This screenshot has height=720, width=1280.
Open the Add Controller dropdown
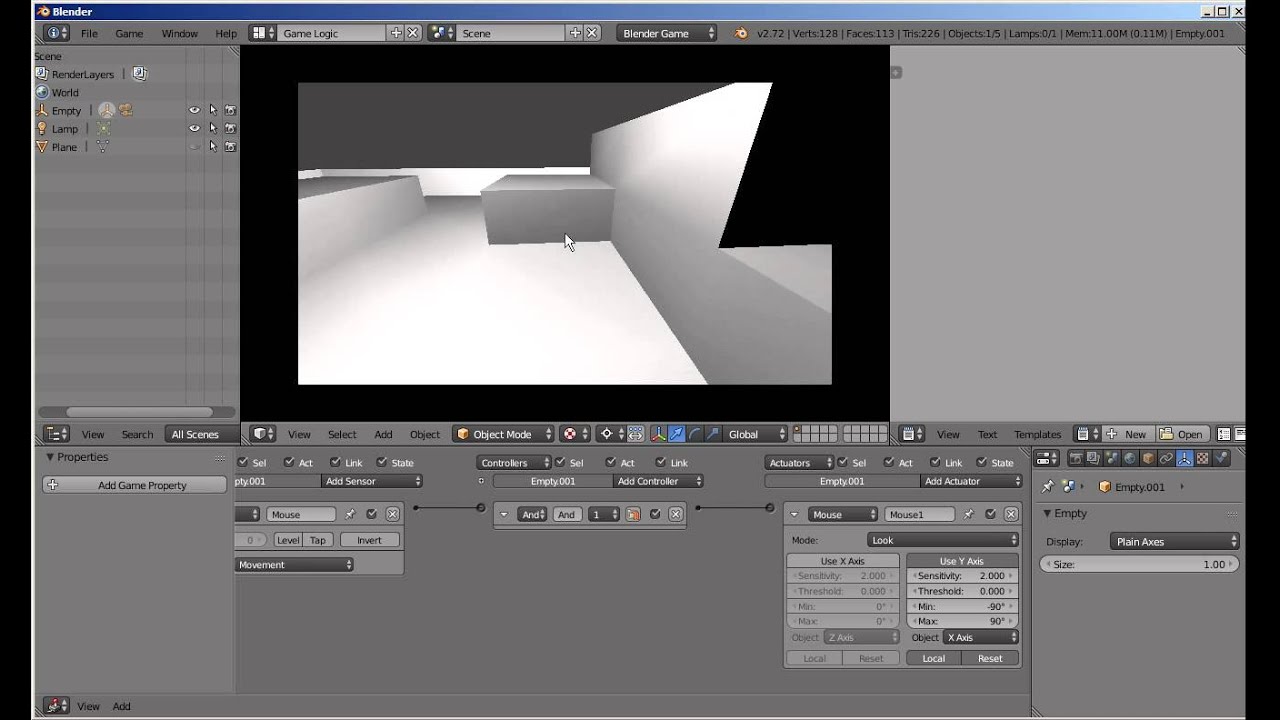coord(656,481)
